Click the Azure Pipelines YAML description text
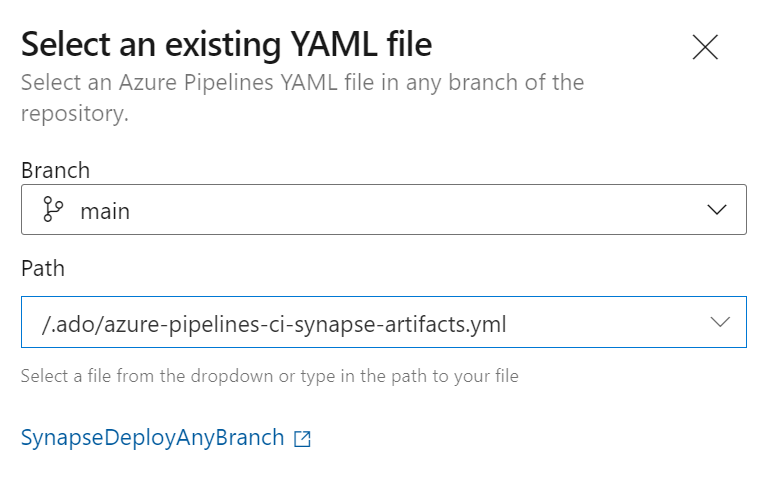The width and height of the screenshot is (763, 482). click(302, 82)
